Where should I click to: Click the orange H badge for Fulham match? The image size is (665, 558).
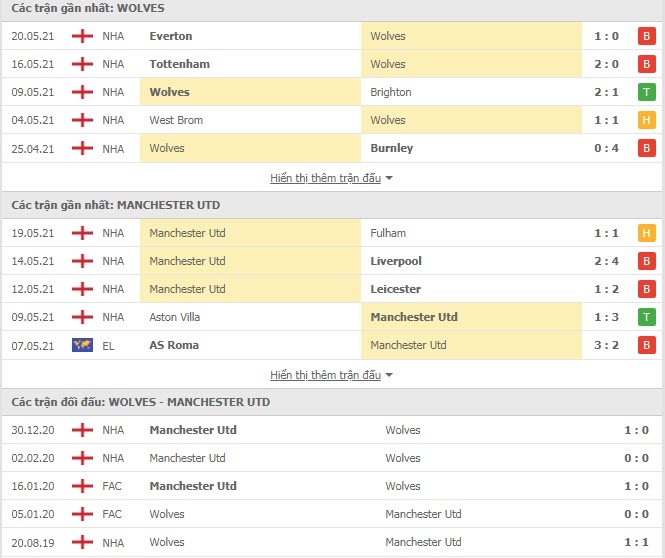pos(646,233)
